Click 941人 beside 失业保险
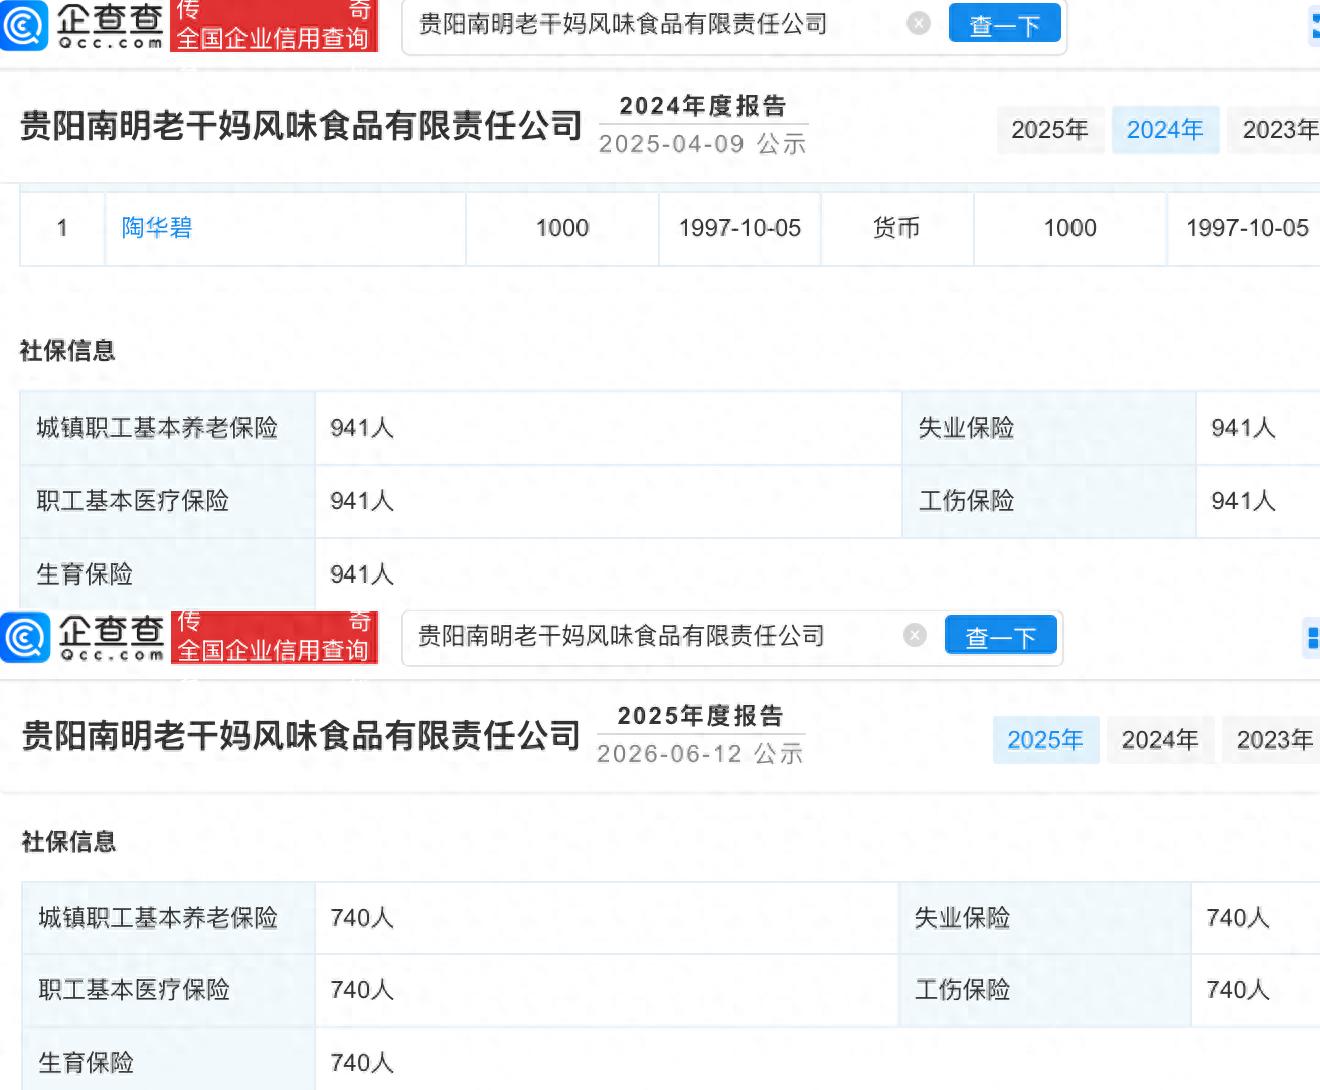This screenshot has height=1090, width=1320. [x=1243, y=428]
